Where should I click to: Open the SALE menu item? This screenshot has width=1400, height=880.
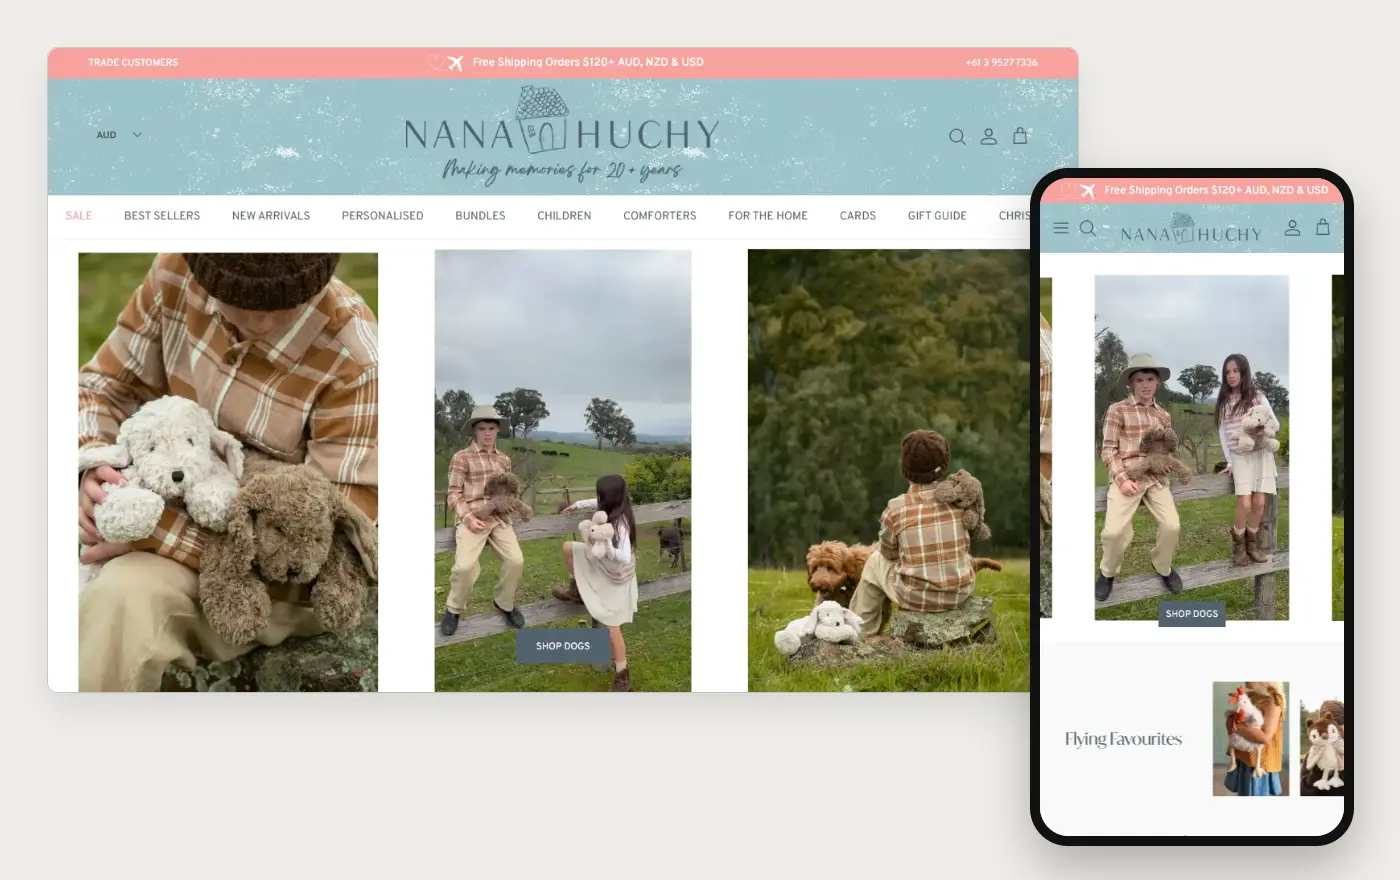pyautogui.click(x=79, y=216)
